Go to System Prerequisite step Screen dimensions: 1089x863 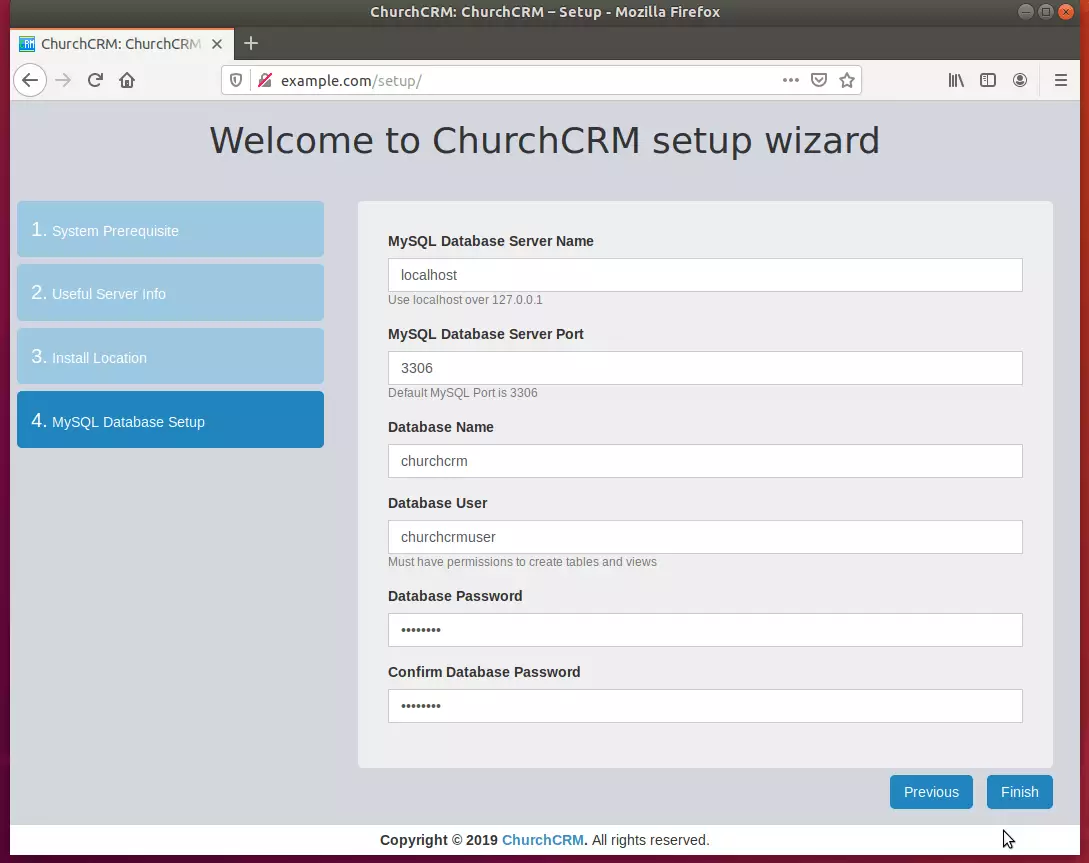click(170, 229)
